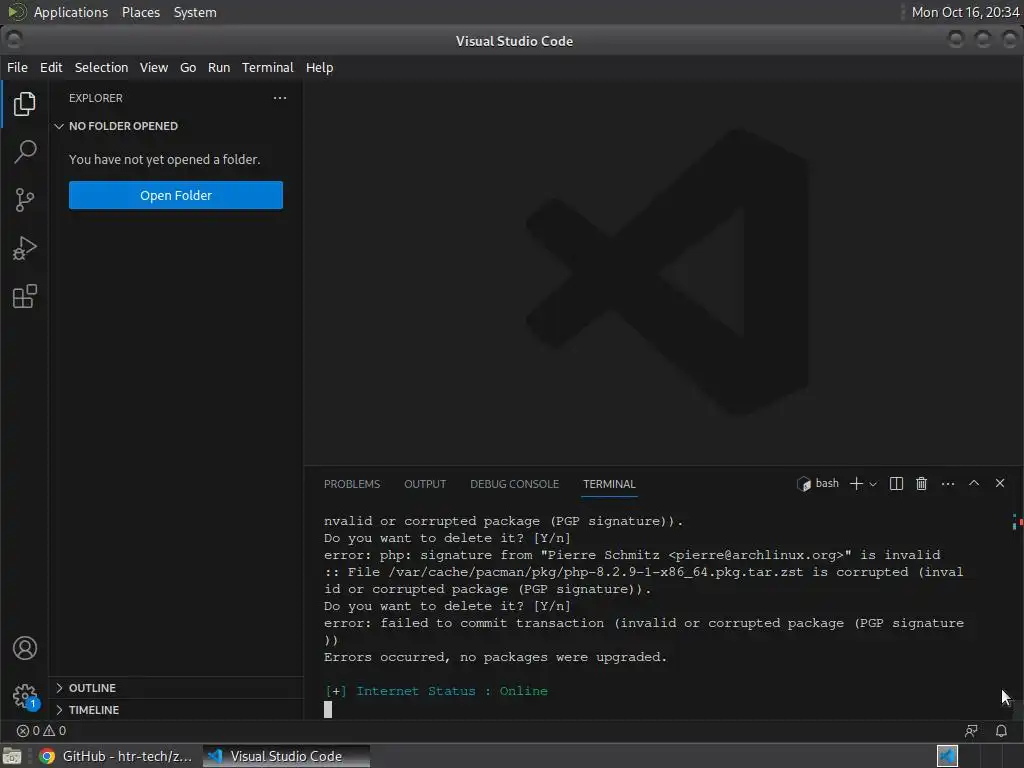Split the terminal panel

pyautogui.click(x=896, y=483)
